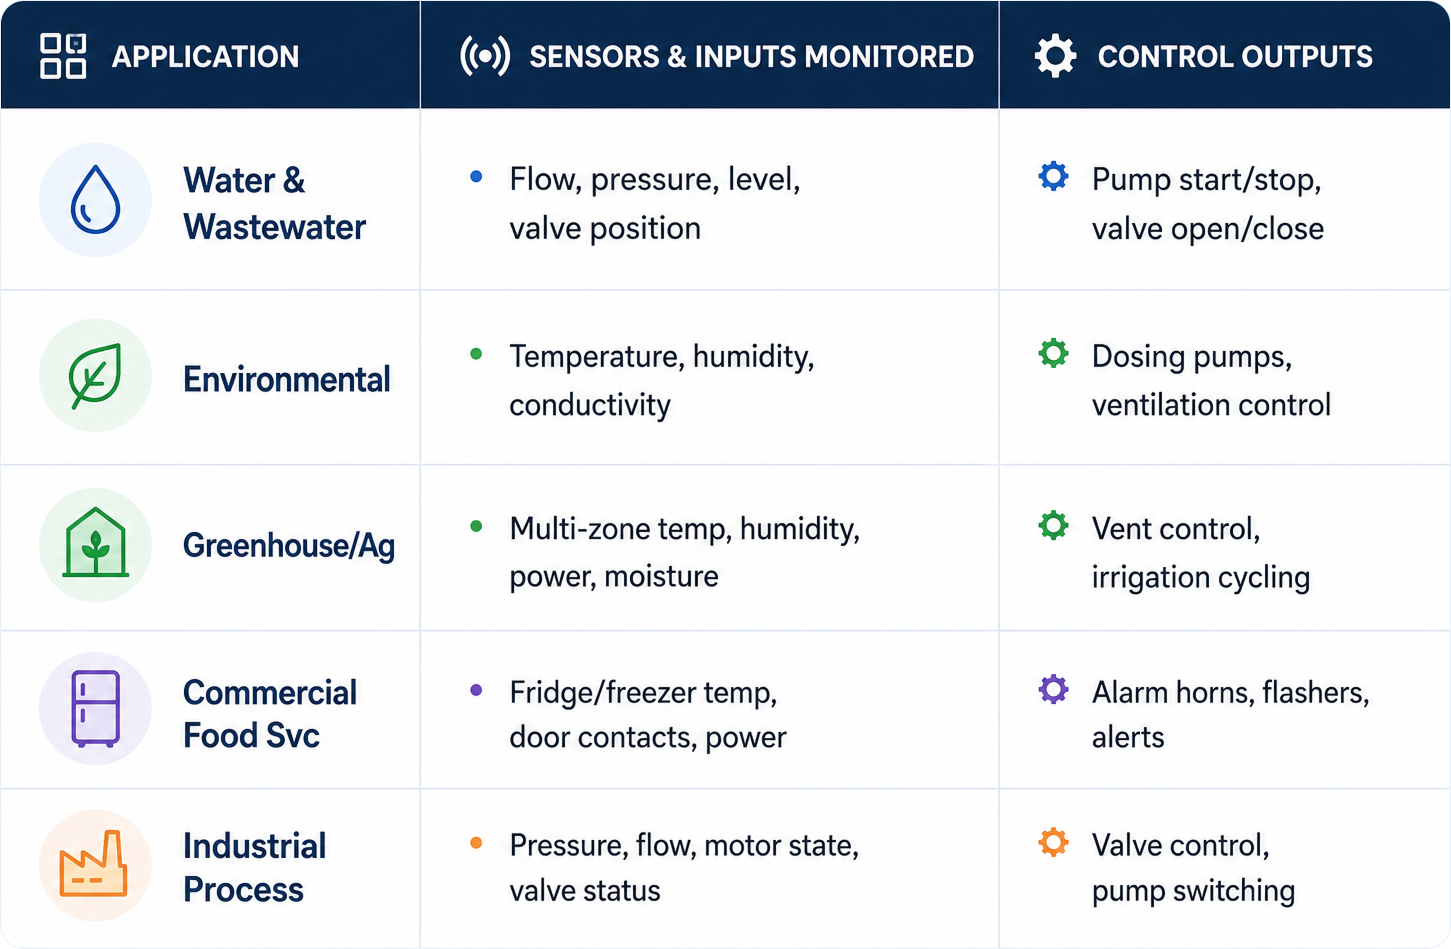Click the orange factory icon
This screenshot has width=1451, height=949.
(x=93, y=863)
